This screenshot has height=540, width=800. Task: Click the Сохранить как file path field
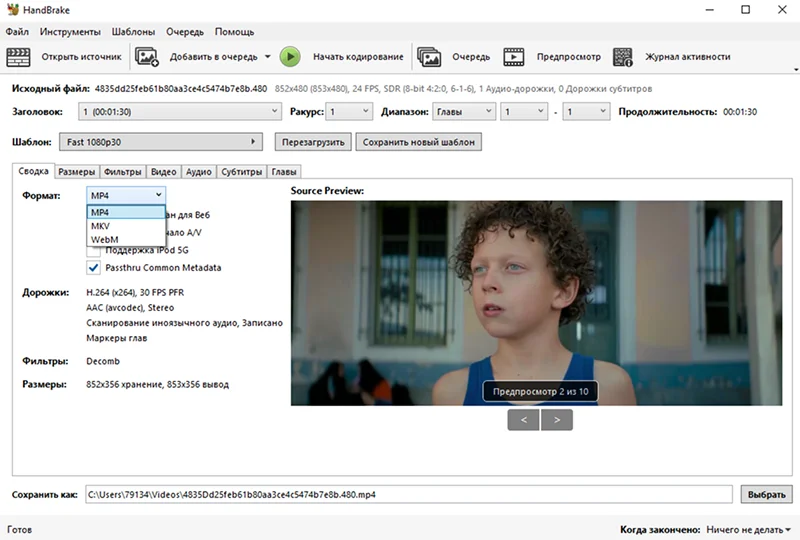click(x=409, y=494)
